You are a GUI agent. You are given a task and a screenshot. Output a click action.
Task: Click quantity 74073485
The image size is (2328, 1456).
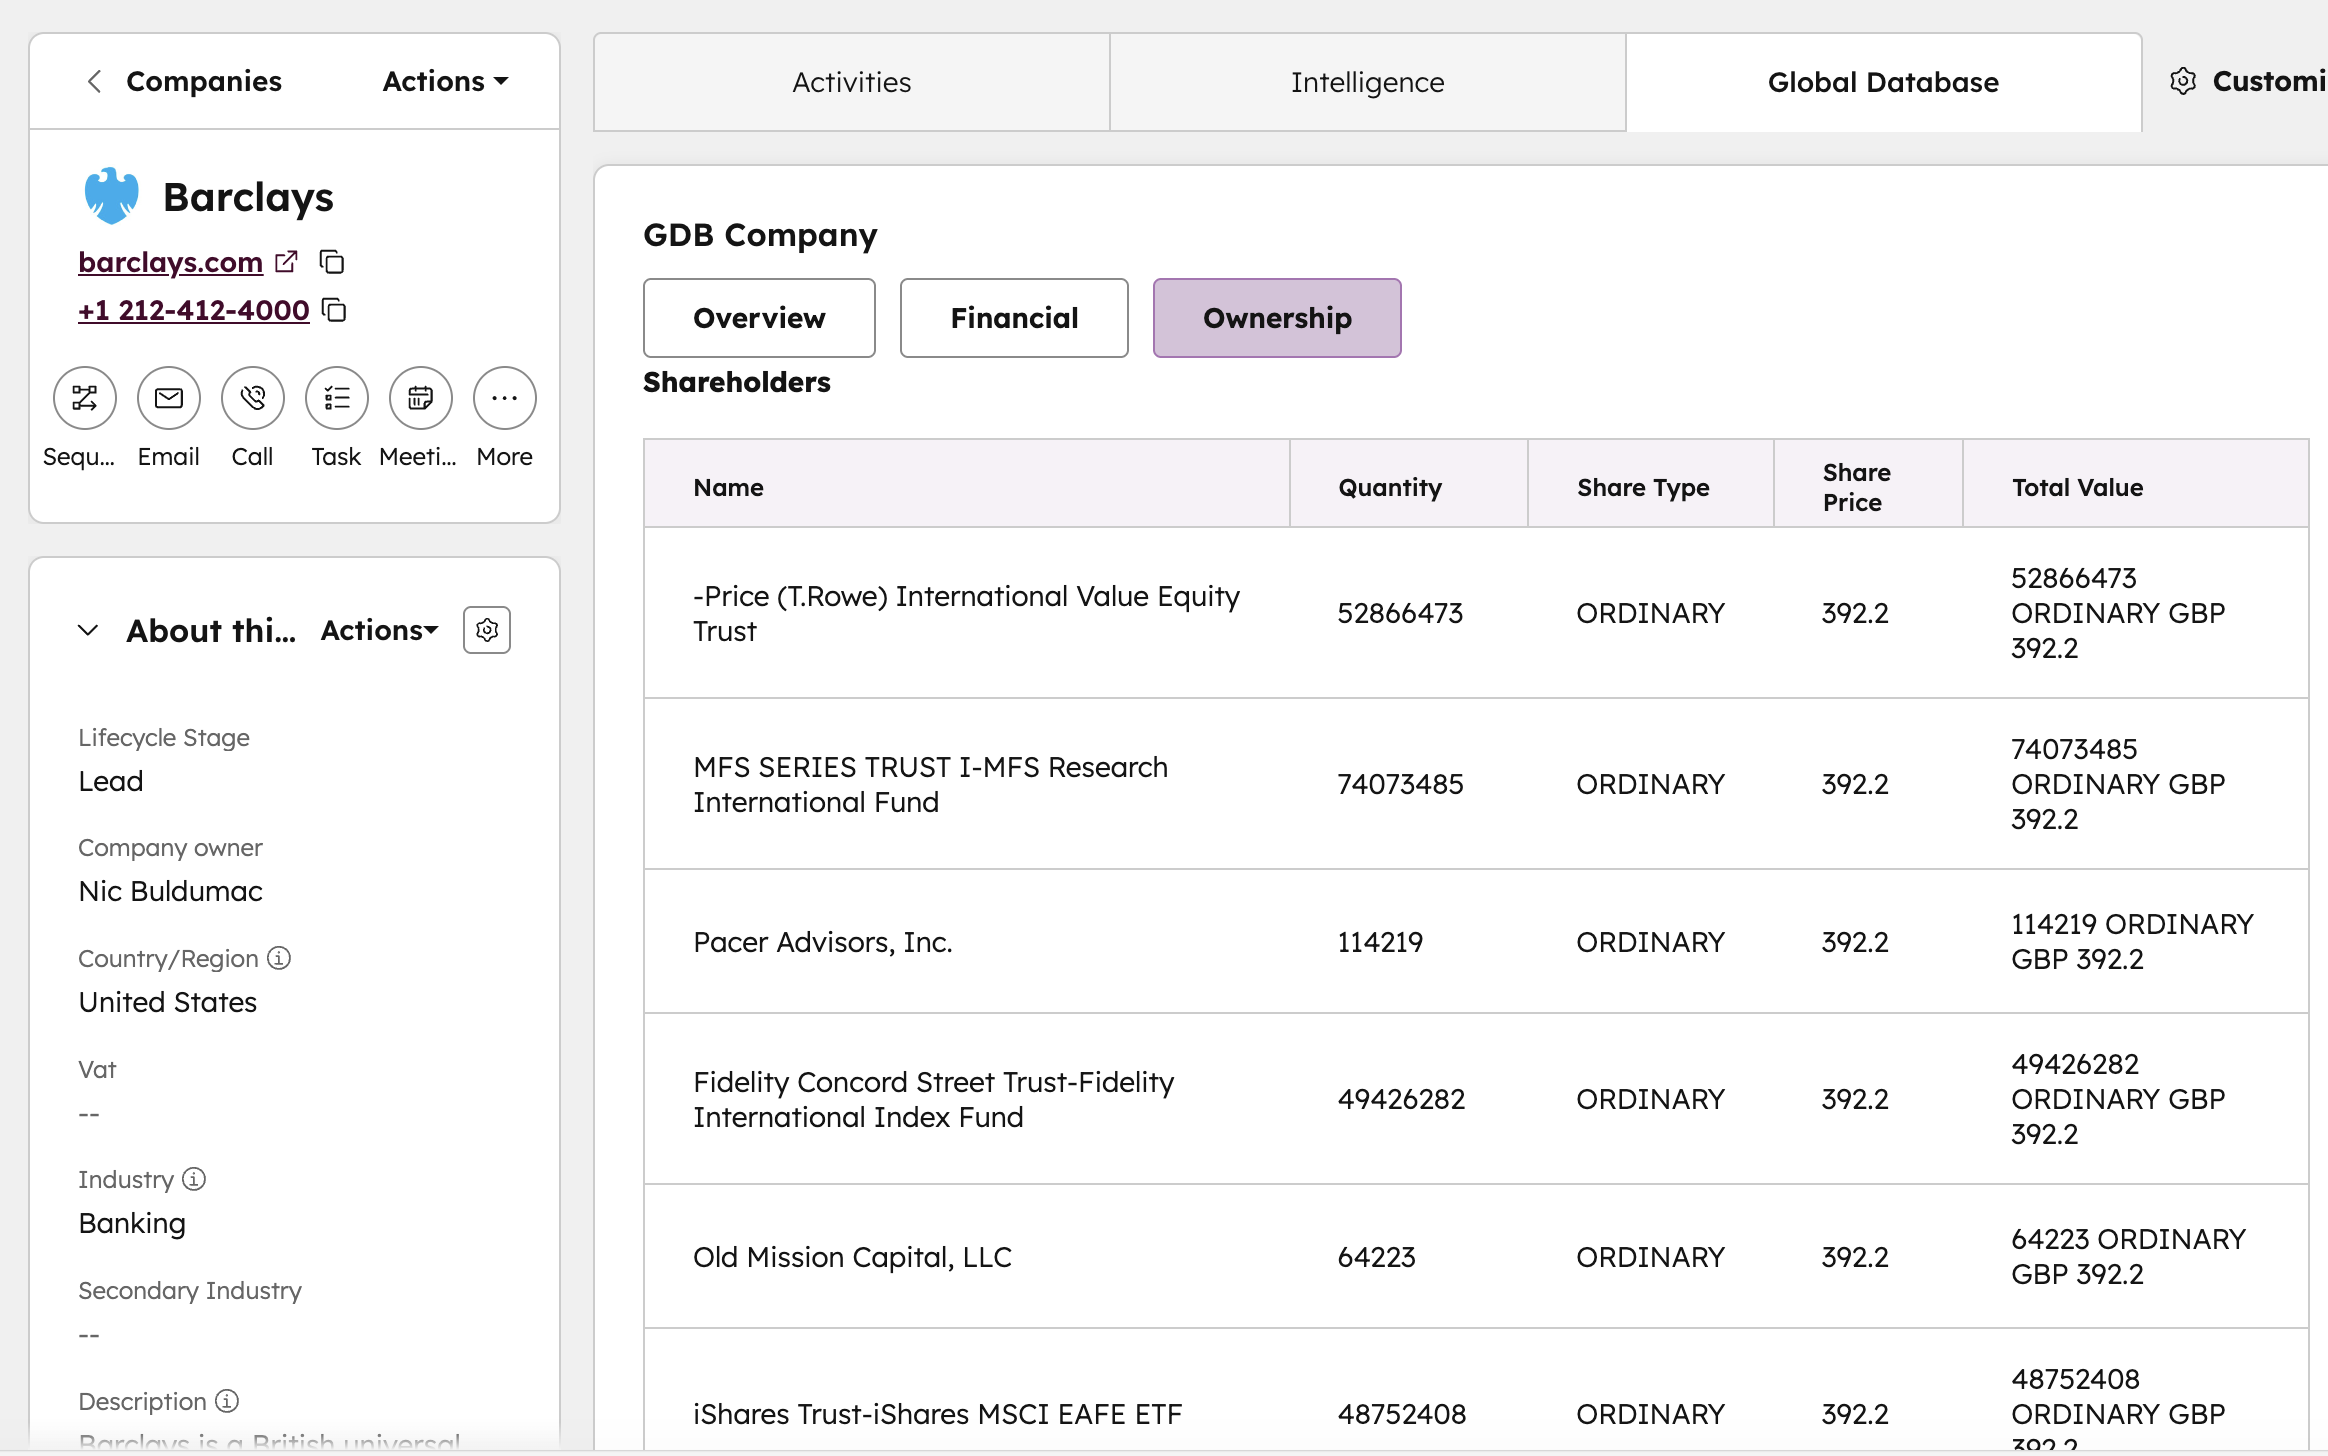point(1400,784)
